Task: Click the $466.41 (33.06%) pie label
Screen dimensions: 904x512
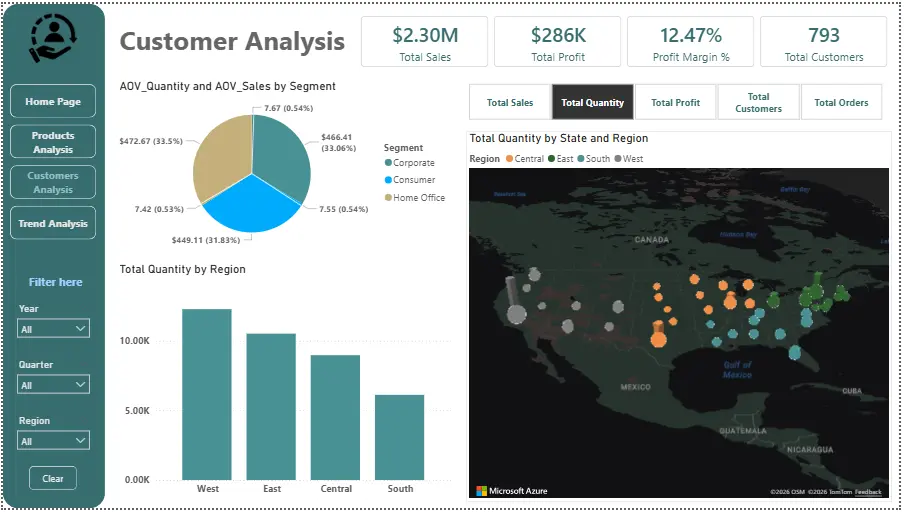Action: (x=338, y=142)
